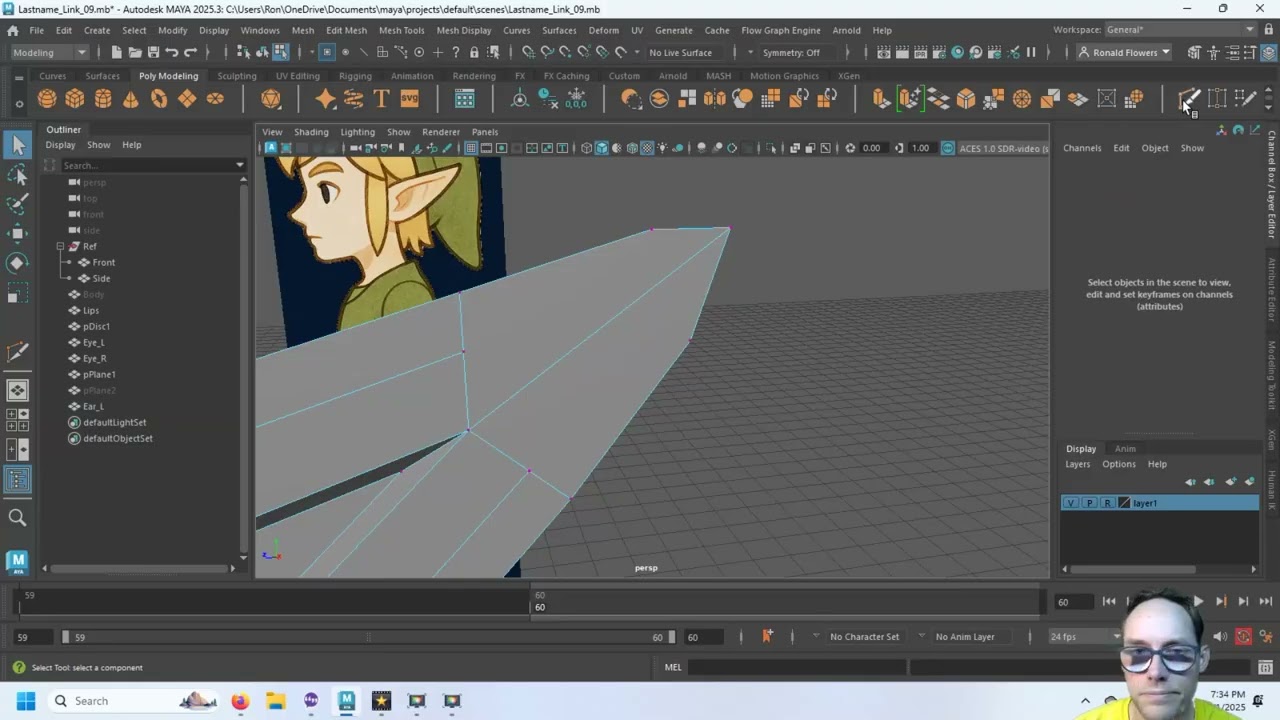The width and height of the screenshot is (1280, 720).
Task: Save the scene with the floppy disk icon
Action: pyautogui.click(x=153, y=52)
